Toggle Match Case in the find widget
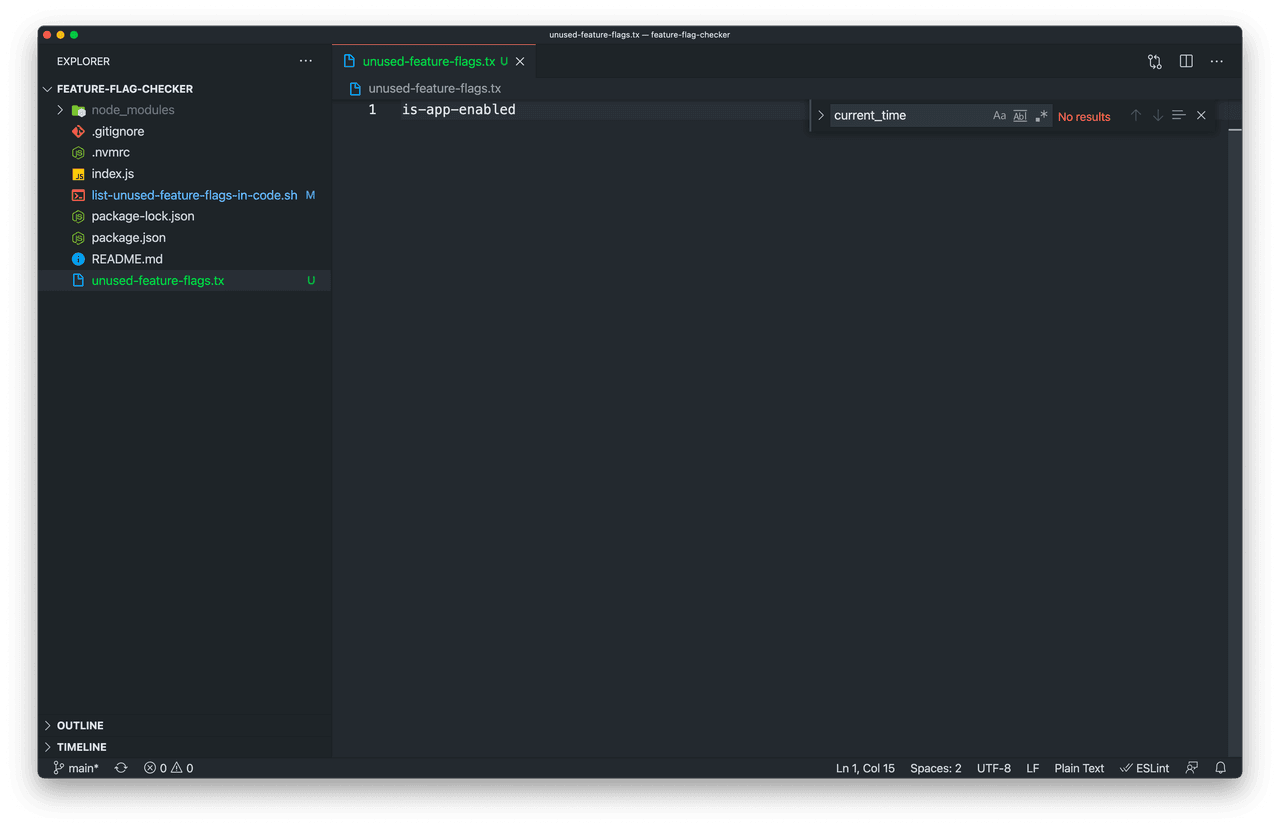The height and width of the screenshot is (828, 1280). [999, 116]
